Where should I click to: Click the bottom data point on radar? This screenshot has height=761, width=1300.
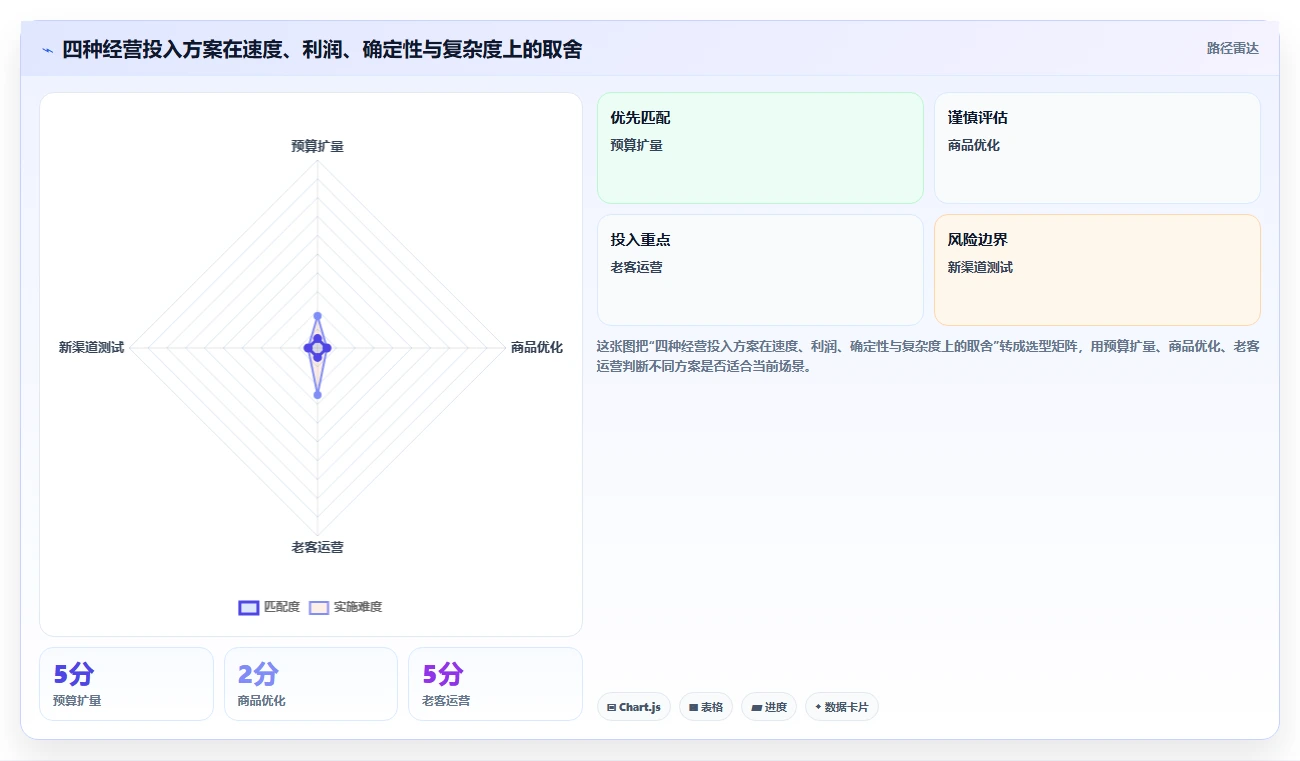pyautogui.click(x=317, y=395)
